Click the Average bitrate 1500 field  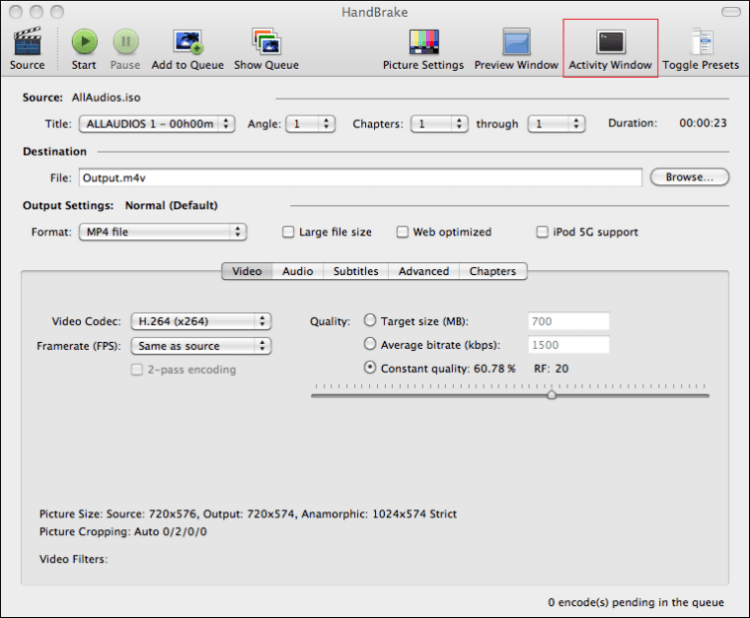pos(568,344)
